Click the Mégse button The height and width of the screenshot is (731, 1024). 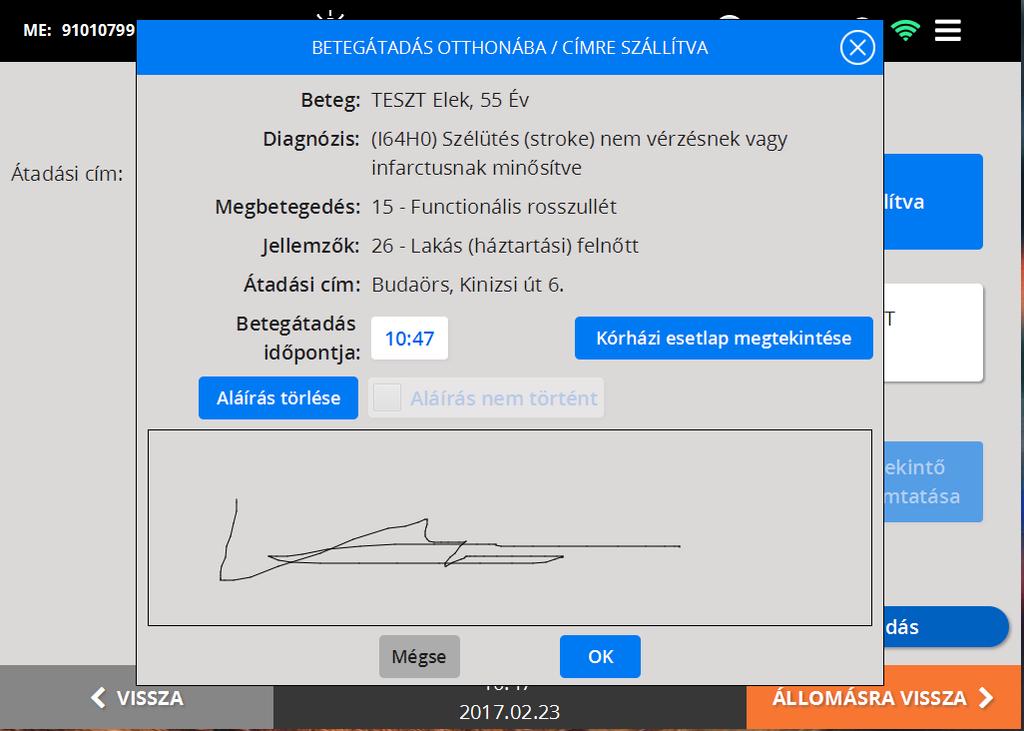[419, 657]
